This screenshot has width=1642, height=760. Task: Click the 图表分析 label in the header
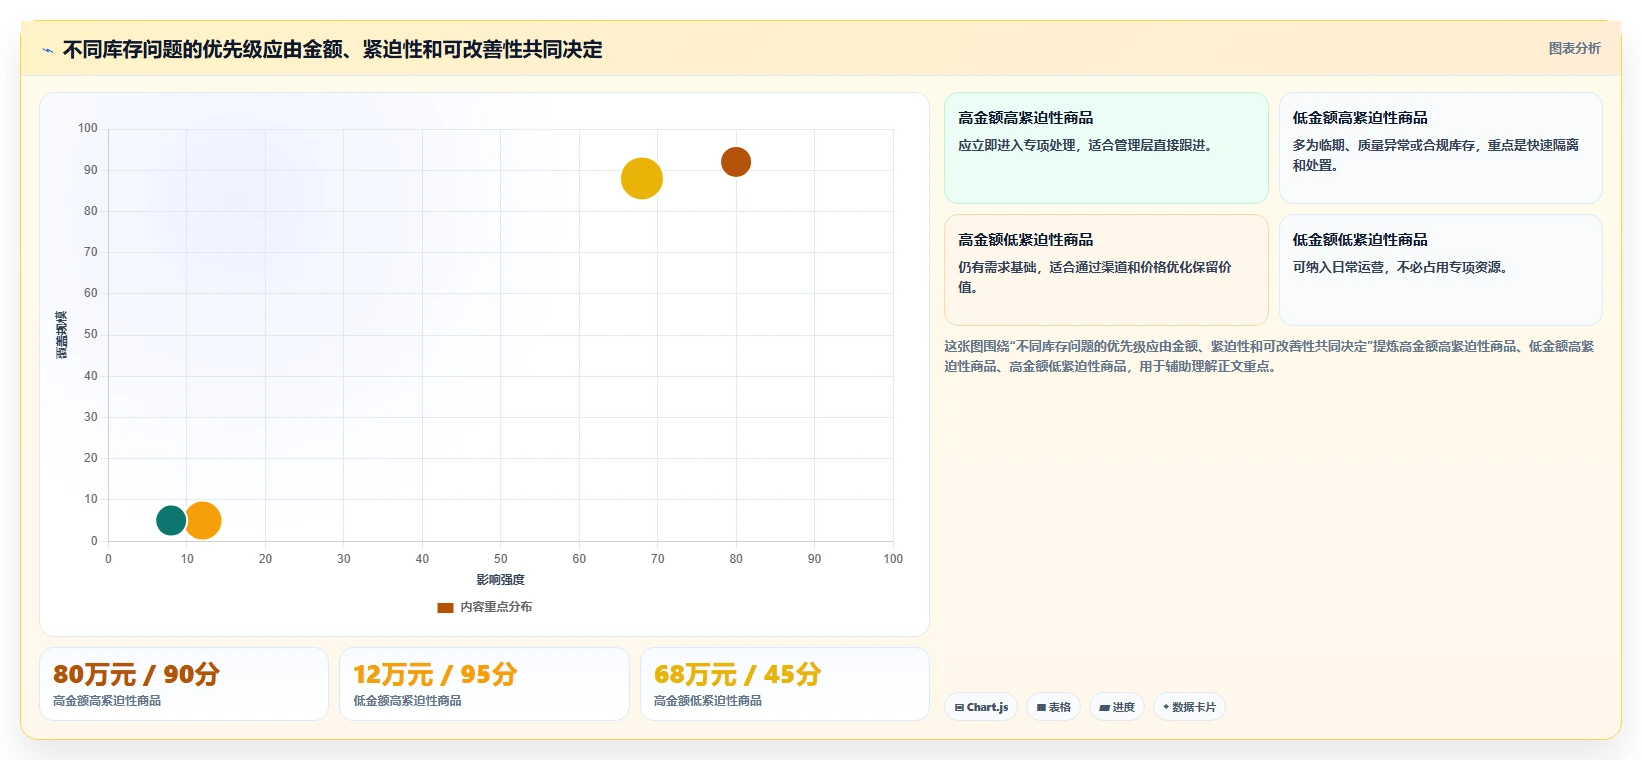[x=1574, y=48]
